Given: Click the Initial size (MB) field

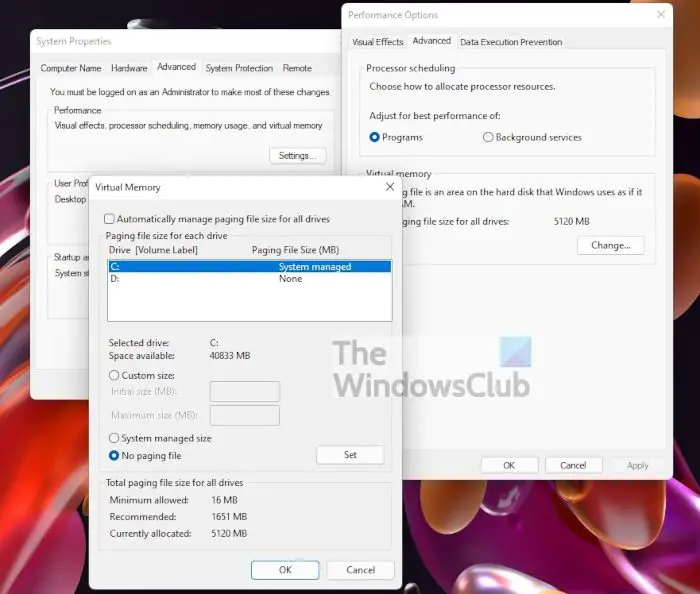Looking at the screenshot, I should click(x=245, y=391).
